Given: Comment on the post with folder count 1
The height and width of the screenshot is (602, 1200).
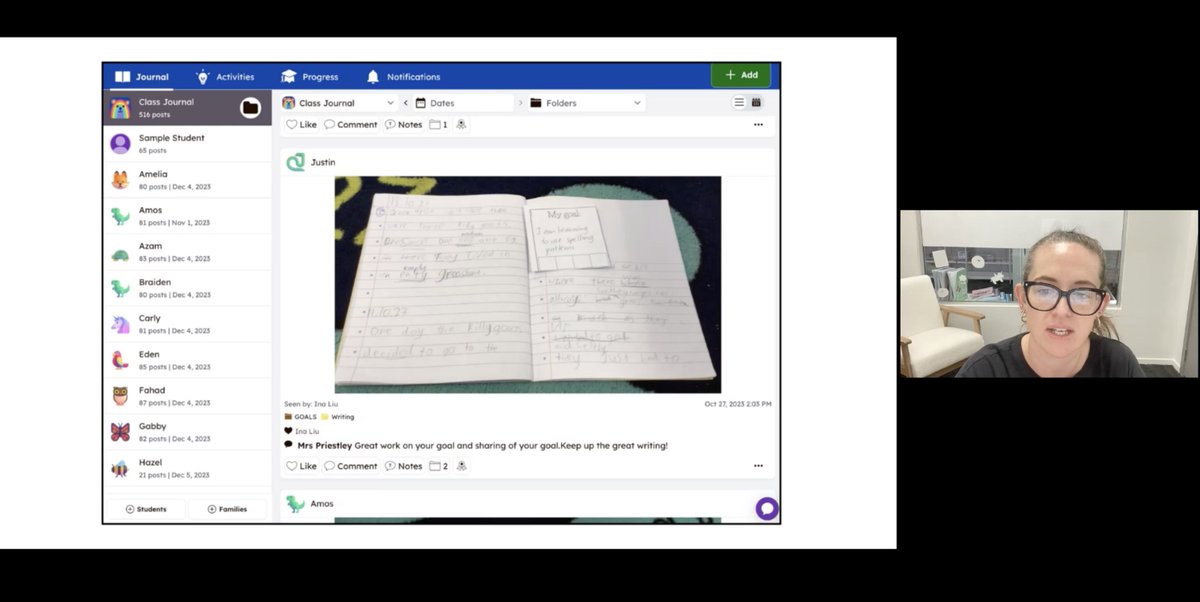Looking at the screenshot, I should [x=351, y=125].
